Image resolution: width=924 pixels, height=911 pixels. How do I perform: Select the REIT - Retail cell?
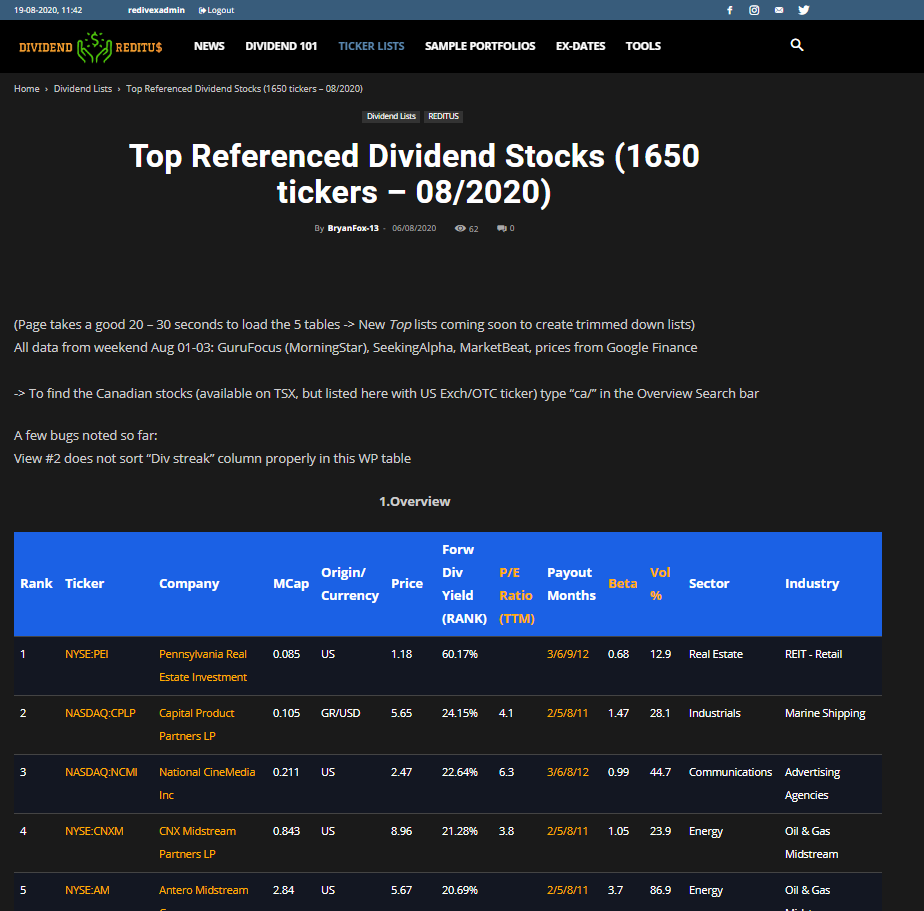point(813,654)
